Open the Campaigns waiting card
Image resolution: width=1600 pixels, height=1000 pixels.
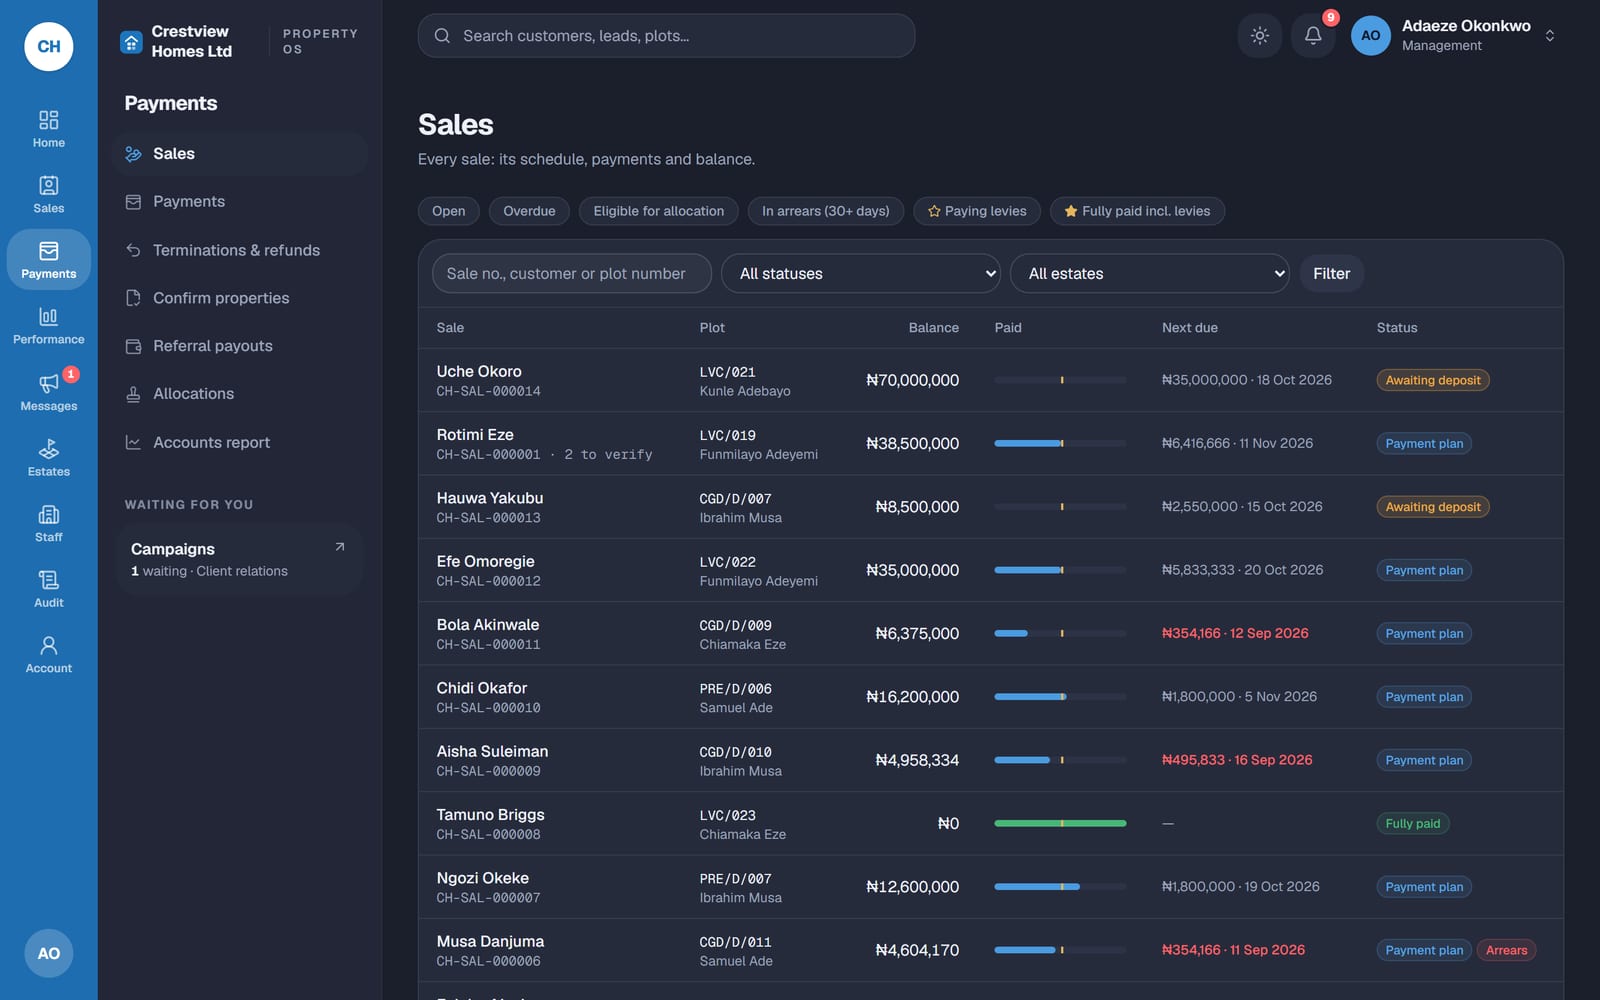pos(238,559)
